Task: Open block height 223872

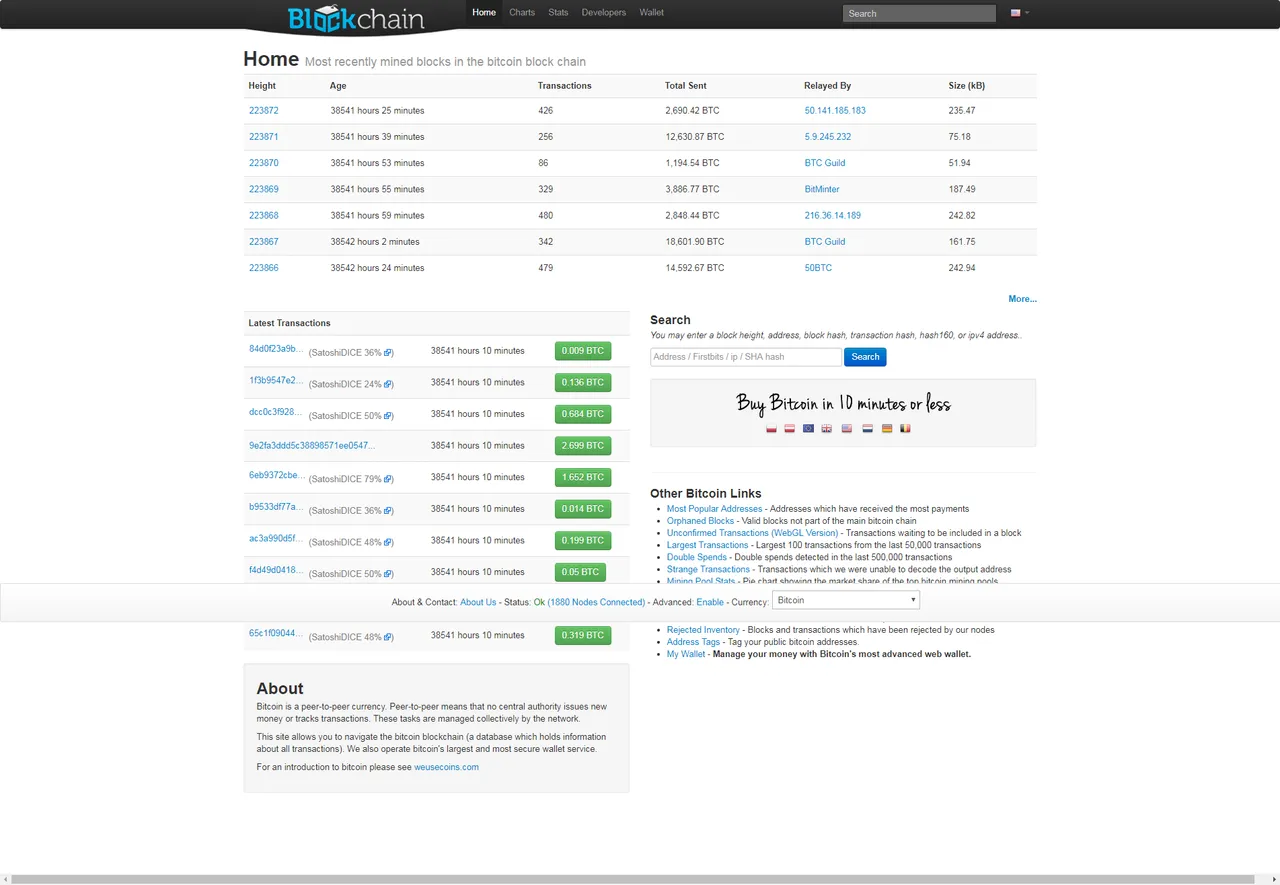Action: click(x=264, y=111)
